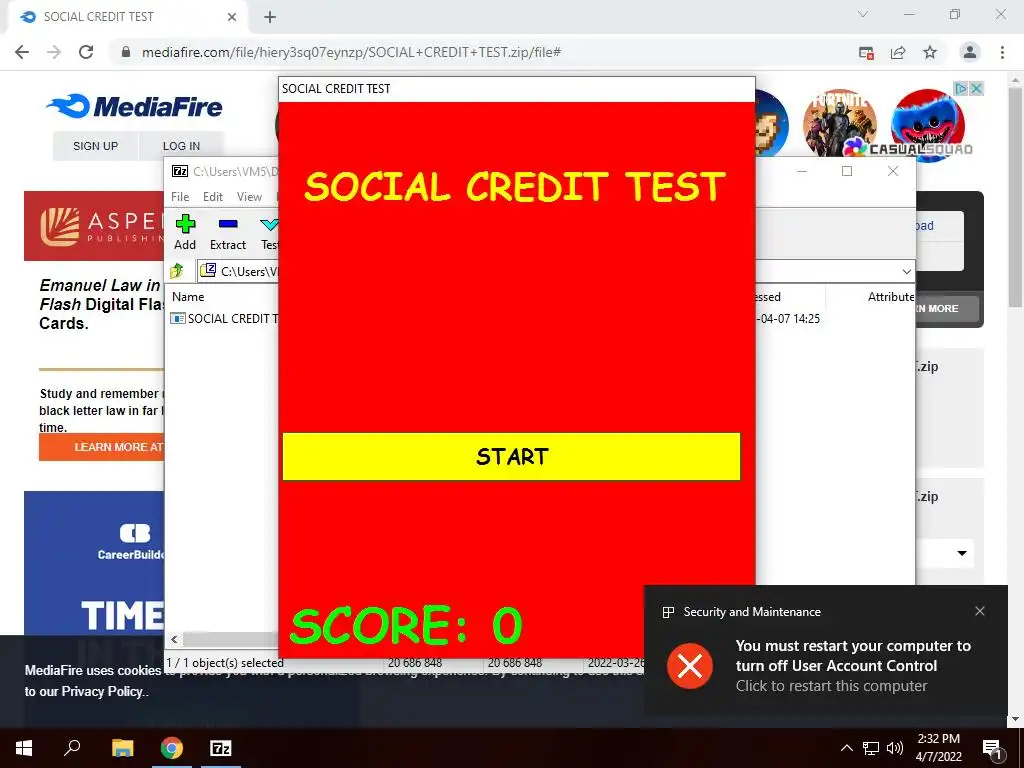Screen dimensions: 1024x768
Task: Click the Attributes column header in 7-Zip
Action: tap(890, 296)
